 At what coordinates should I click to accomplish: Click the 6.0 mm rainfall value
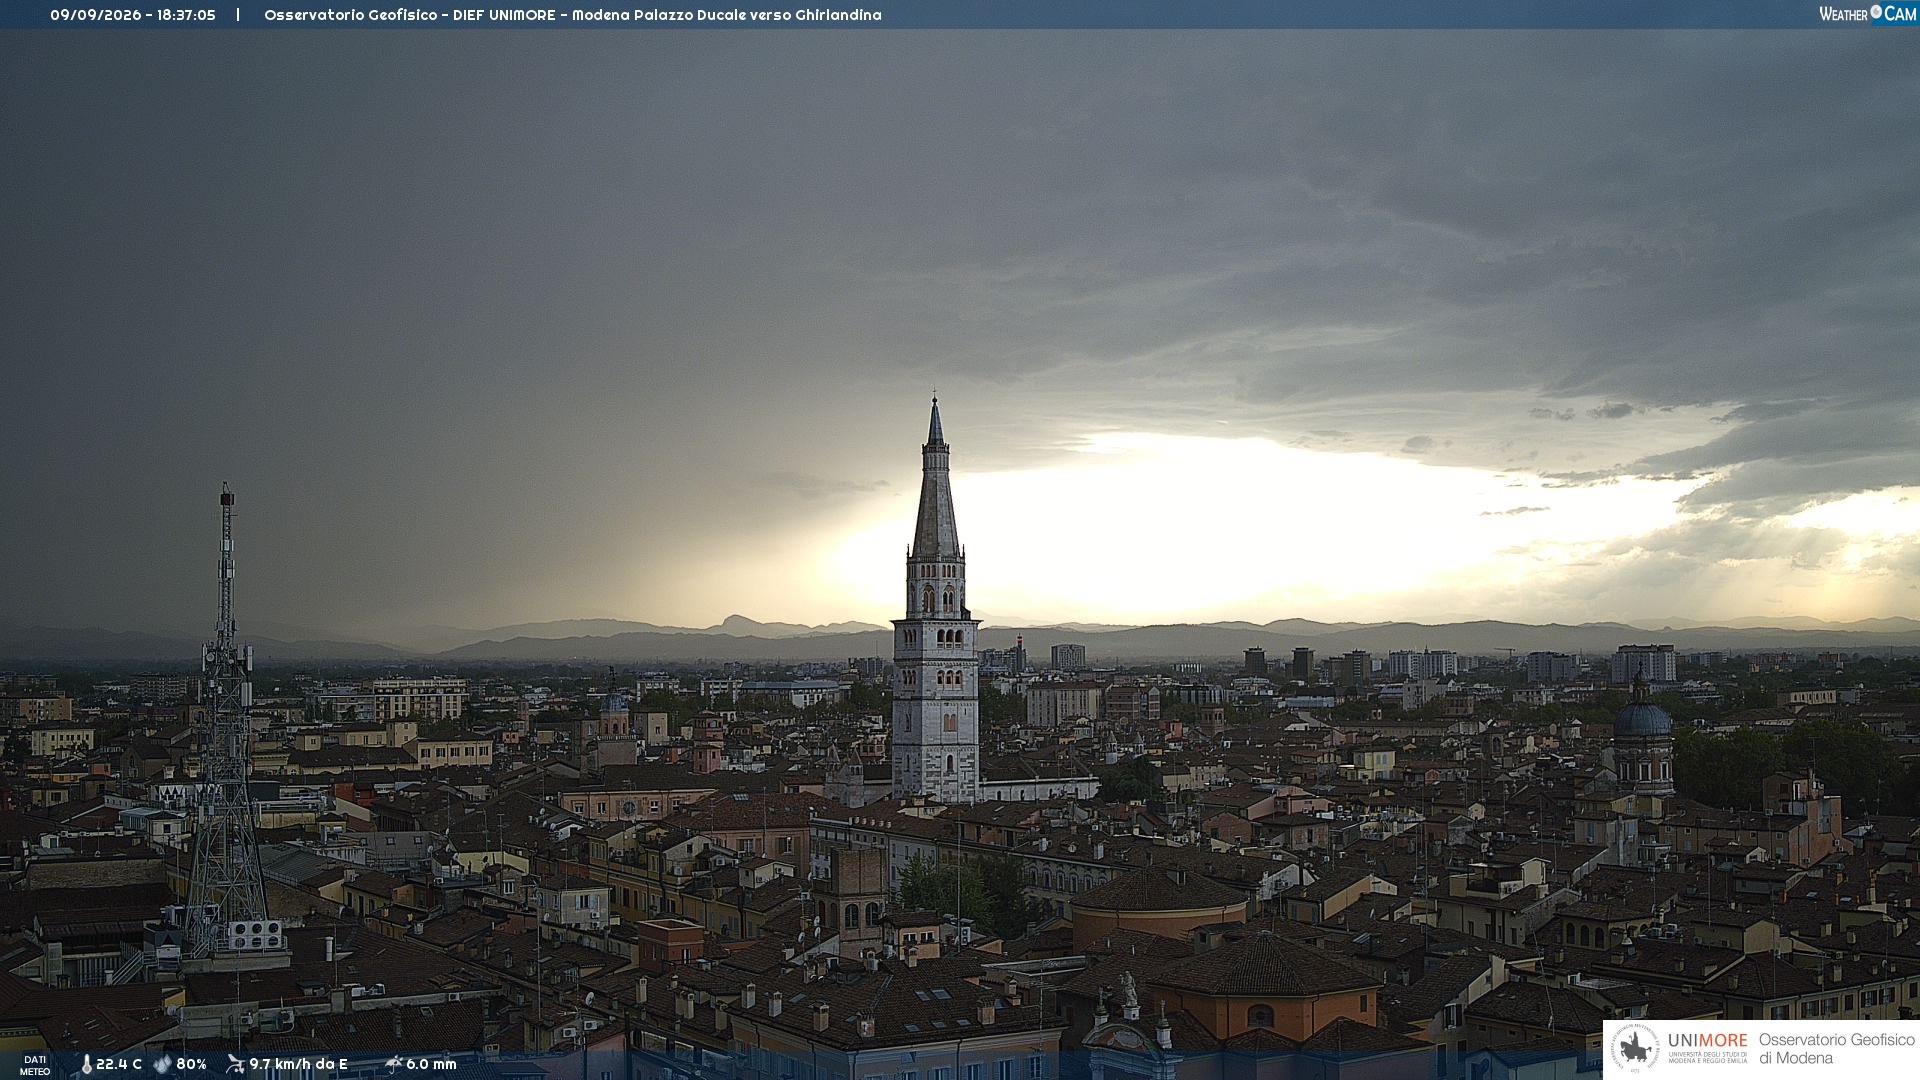tap(431, 1065)
